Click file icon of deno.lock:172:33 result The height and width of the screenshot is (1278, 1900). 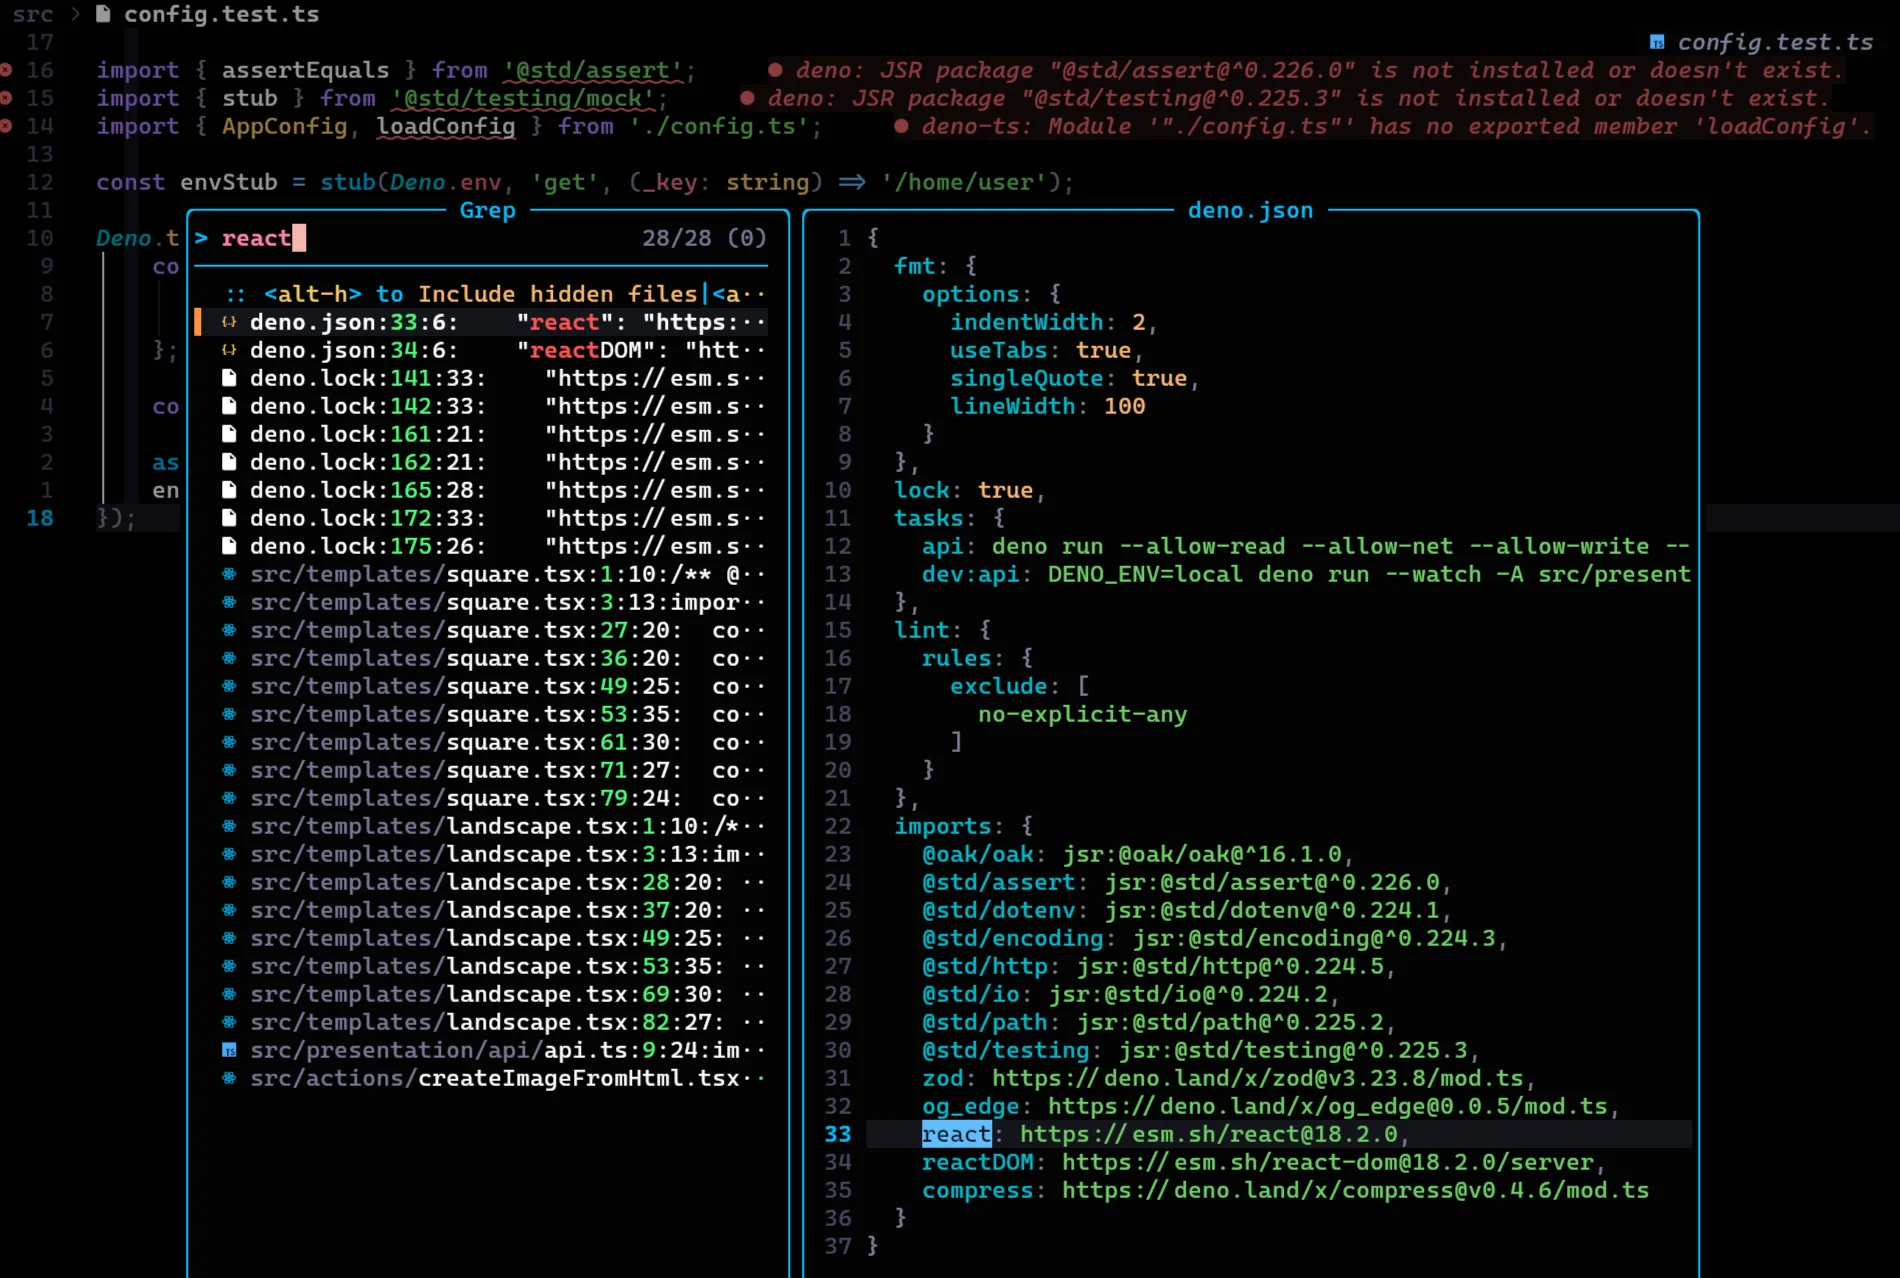point(229,518)
